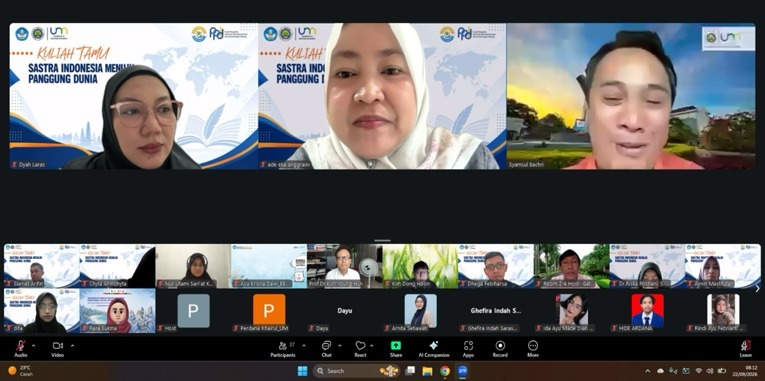The height and width of the screenshot is (381, 765).
Task: Open Task View on the taskbar
Action: click(x=410, y=371)
